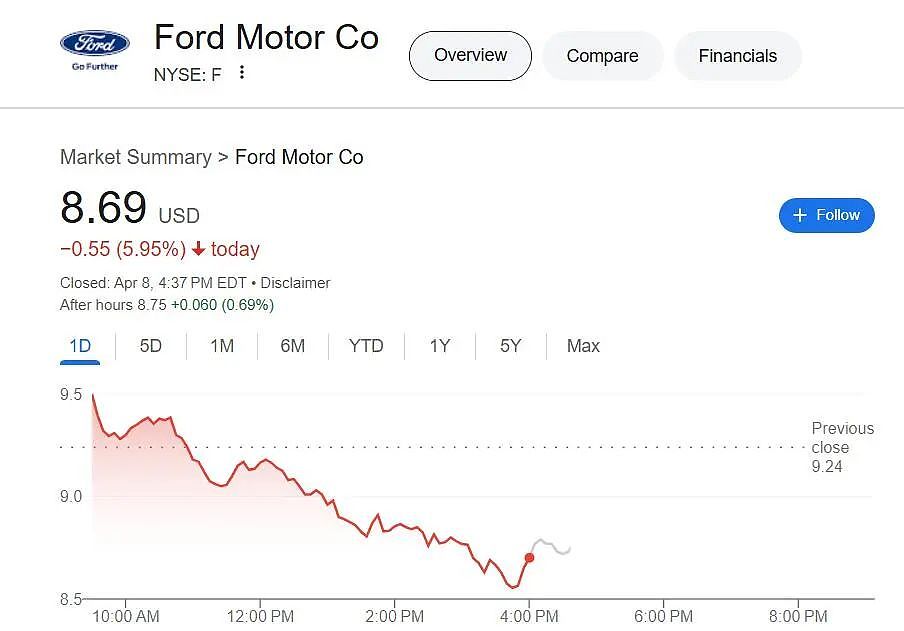Open the Overview tab
This screenshot has width=904, height=631.
pyautogui.click(x=470, y=56)
